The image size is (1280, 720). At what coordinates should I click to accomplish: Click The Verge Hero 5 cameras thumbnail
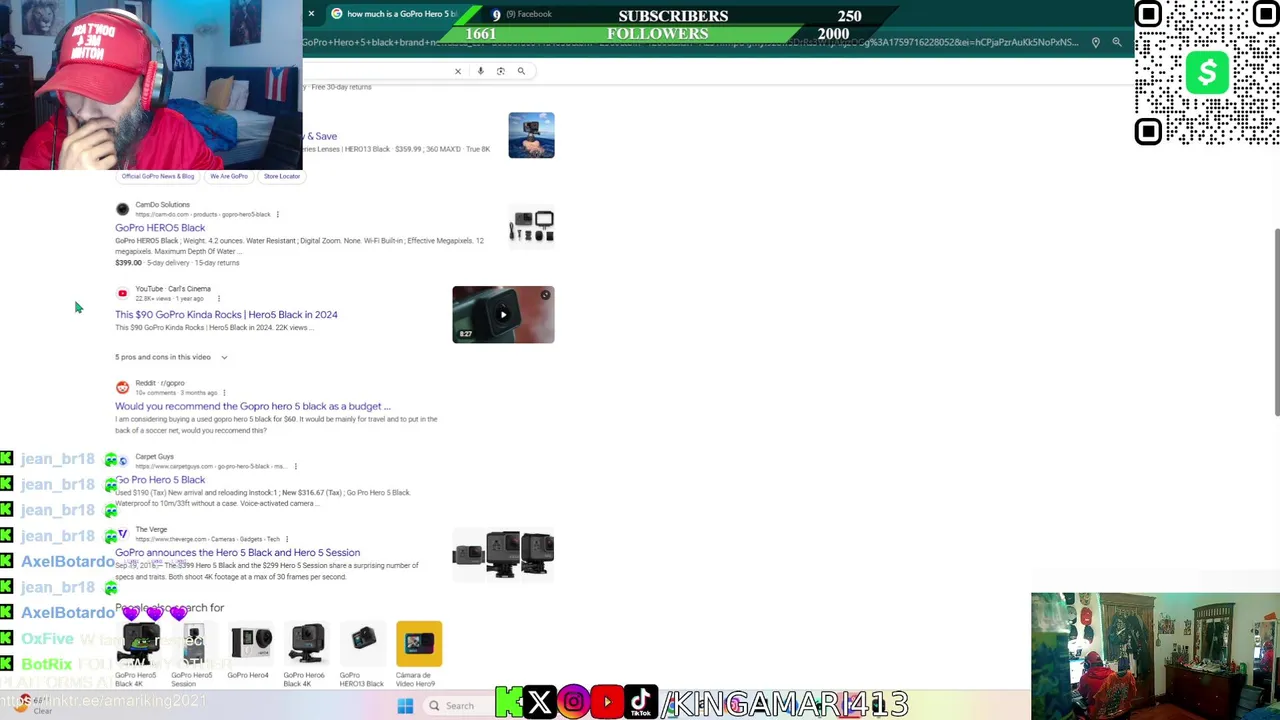click(x=503, y=554)
